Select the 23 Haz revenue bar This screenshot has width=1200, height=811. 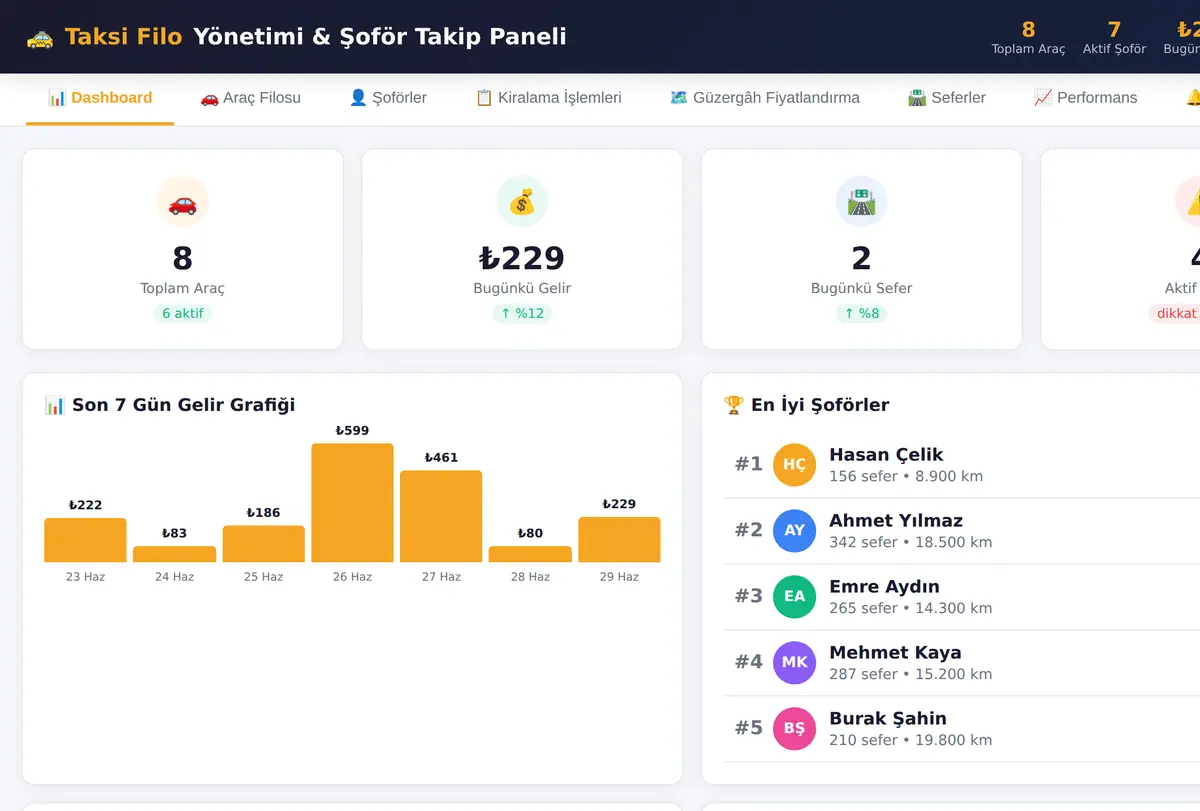[x=85, y=540]
